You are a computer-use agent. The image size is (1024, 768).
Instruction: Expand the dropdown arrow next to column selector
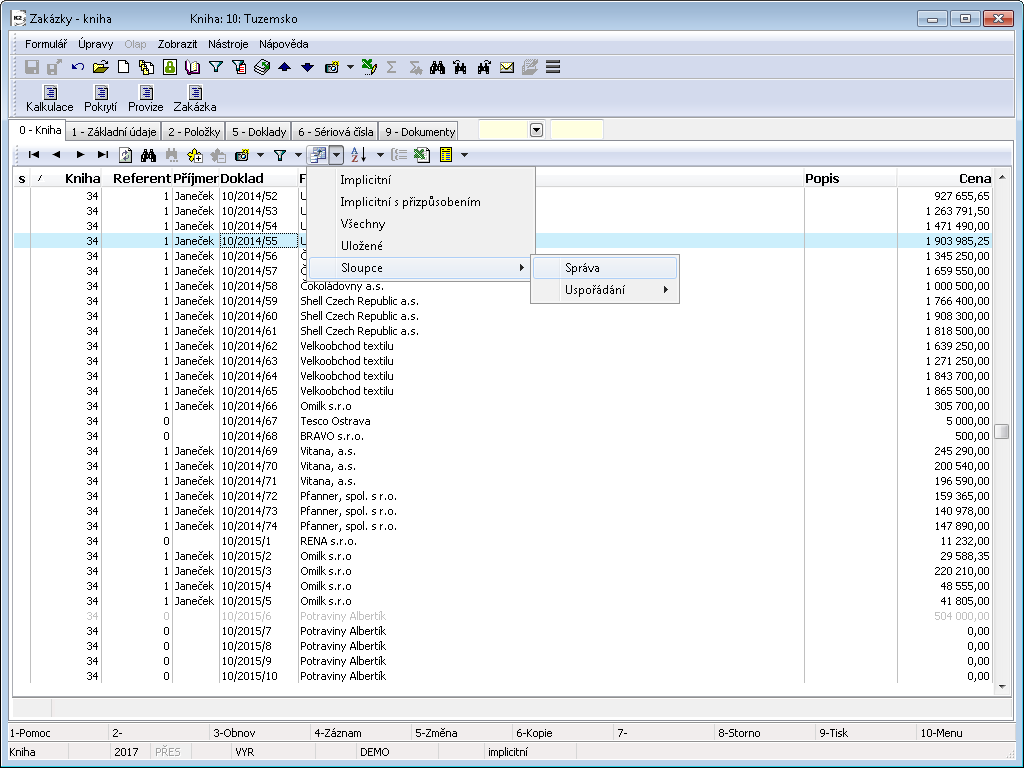(x=336, y=155)
